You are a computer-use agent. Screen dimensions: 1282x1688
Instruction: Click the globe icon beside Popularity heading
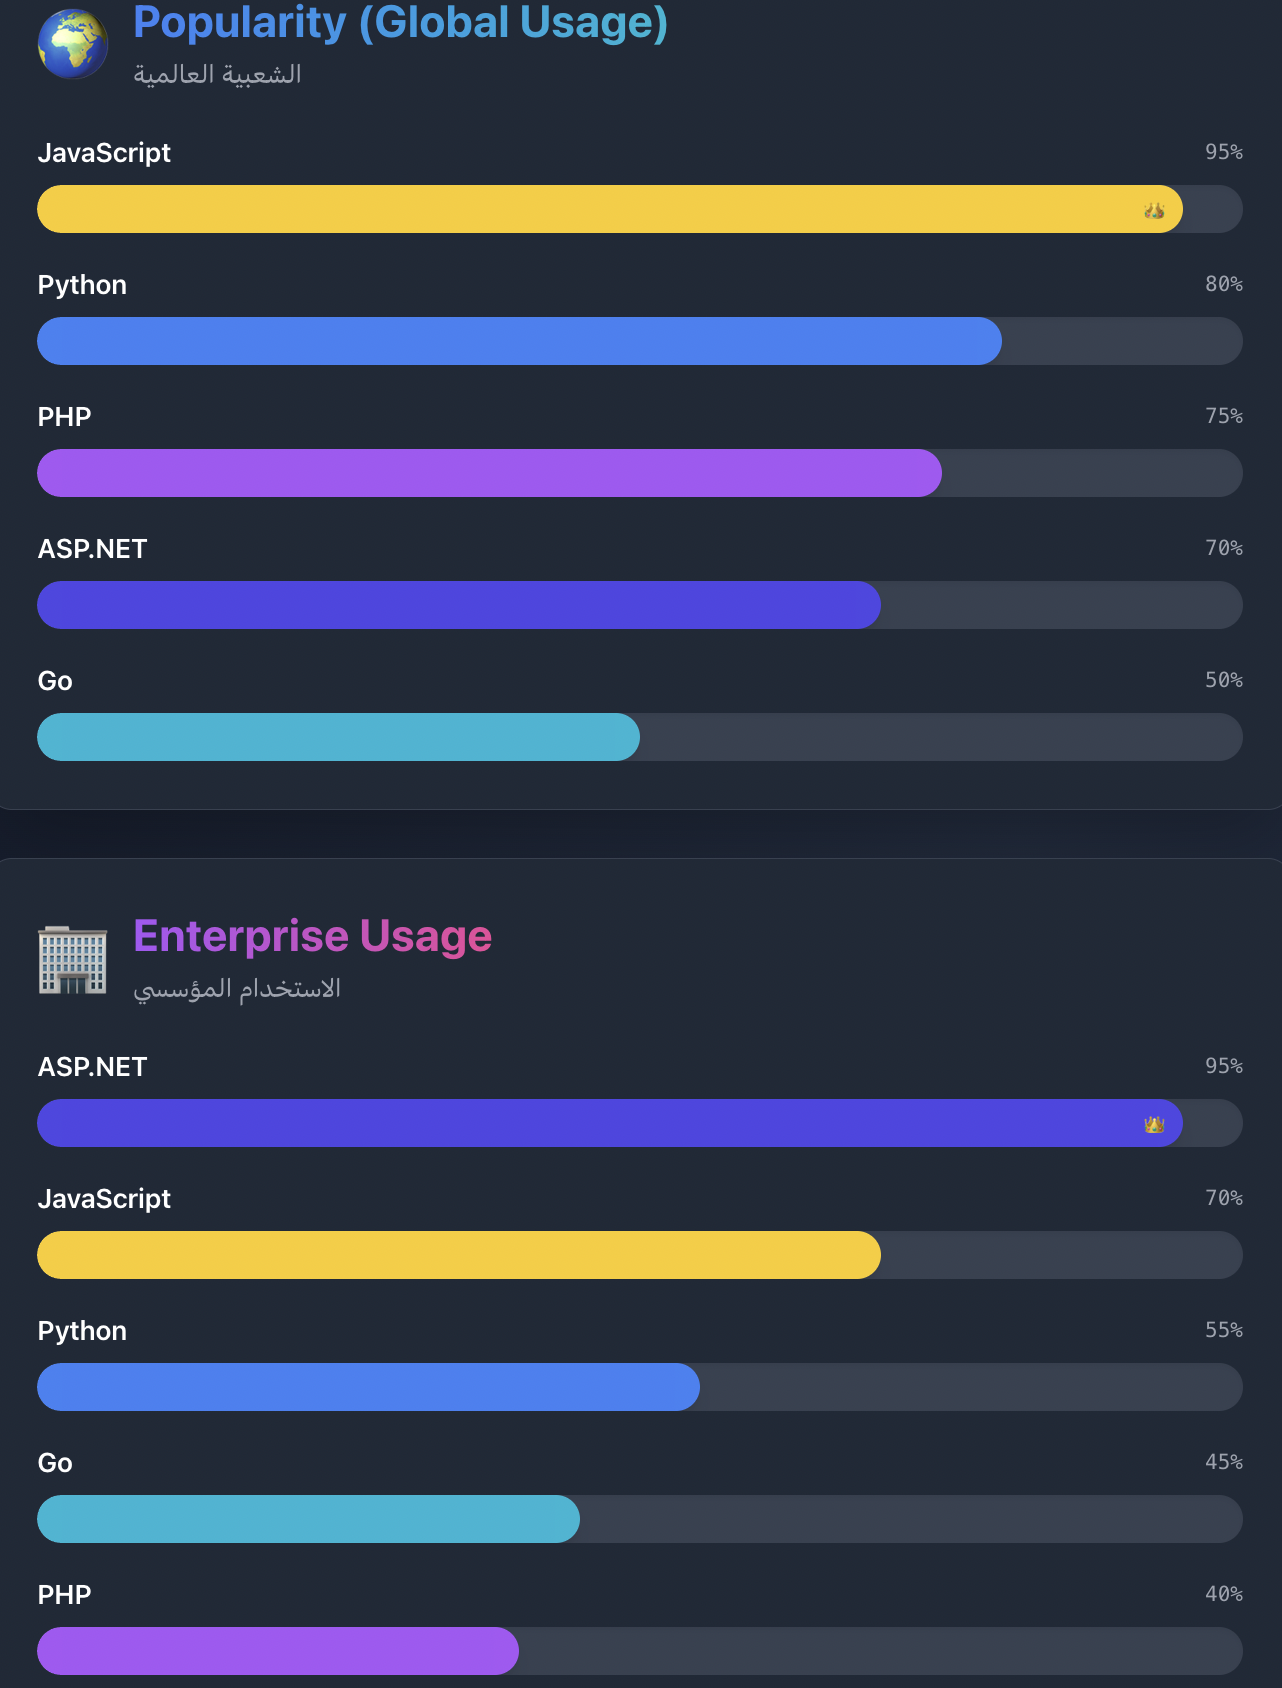72,44
